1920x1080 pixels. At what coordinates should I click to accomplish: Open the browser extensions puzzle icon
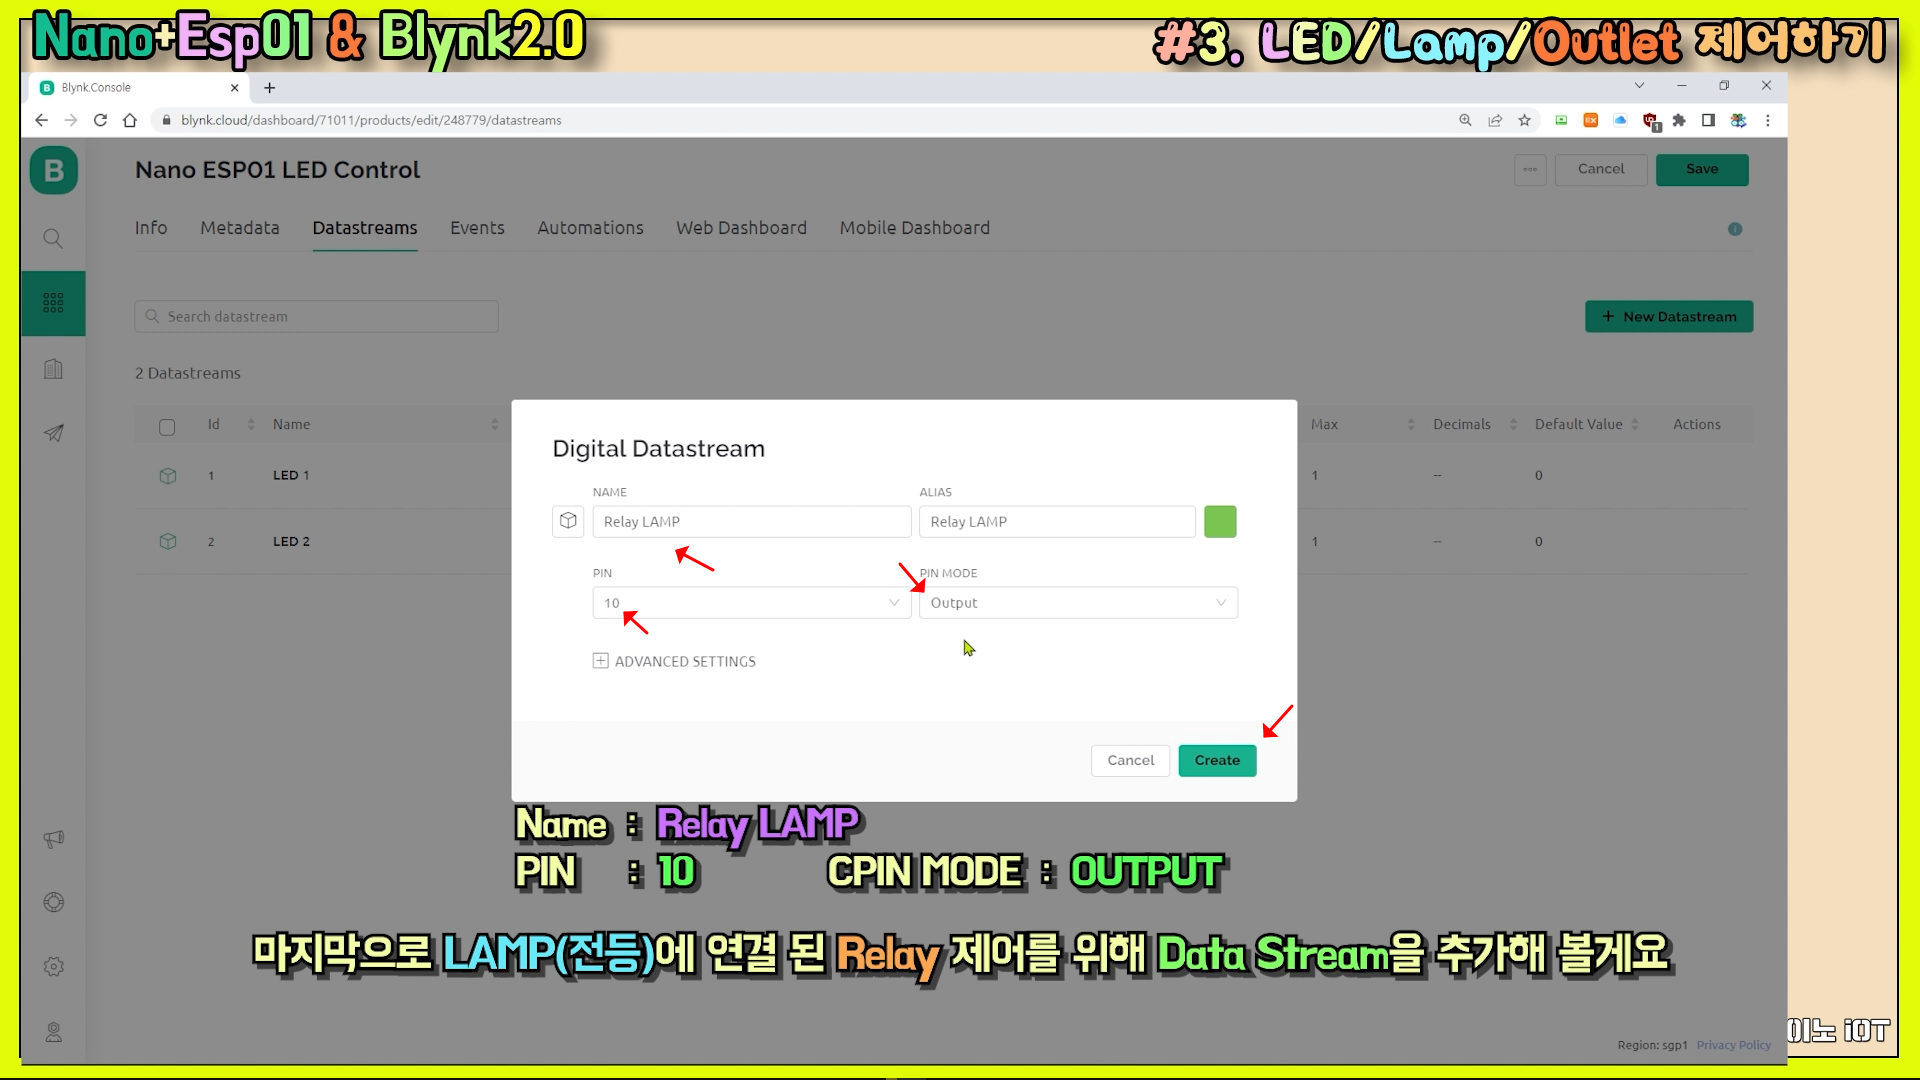coord(1679,120)
